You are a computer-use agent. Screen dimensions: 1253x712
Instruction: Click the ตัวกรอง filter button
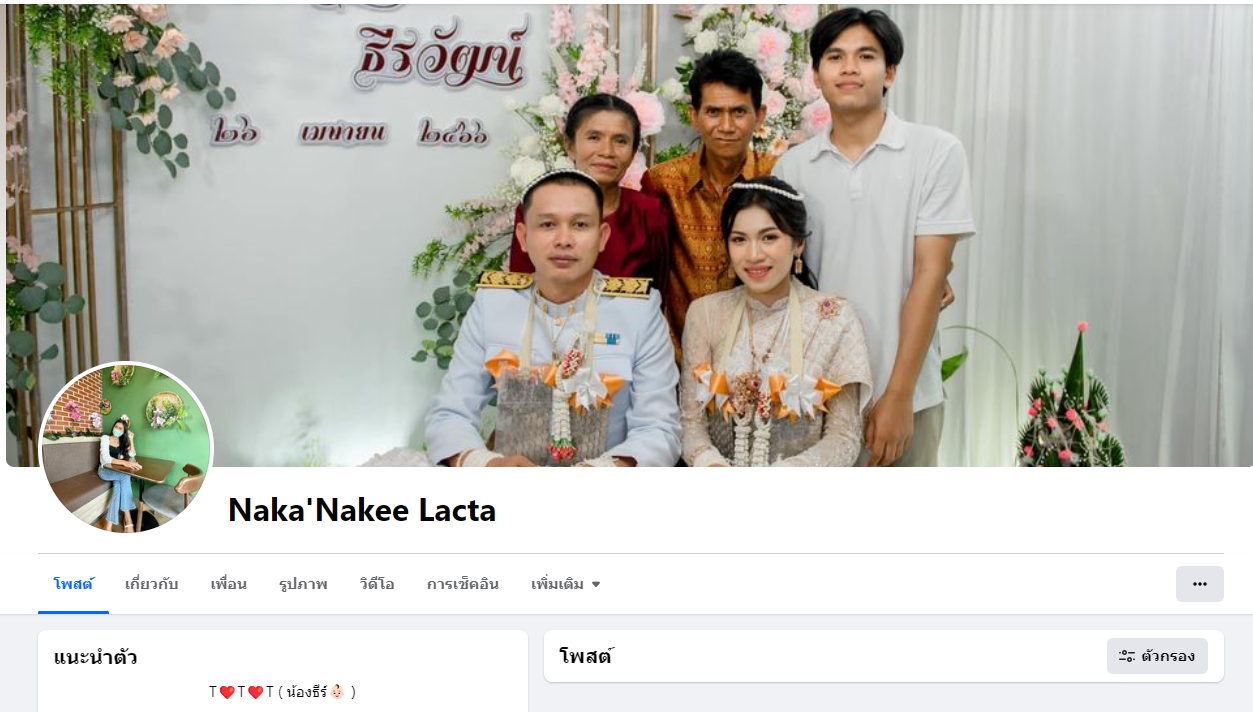pos(1157,656)
